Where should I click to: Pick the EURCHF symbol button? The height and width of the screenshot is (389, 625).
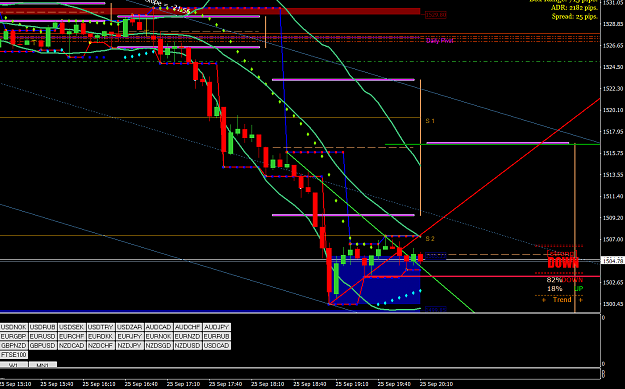click(x=72, y=336)
